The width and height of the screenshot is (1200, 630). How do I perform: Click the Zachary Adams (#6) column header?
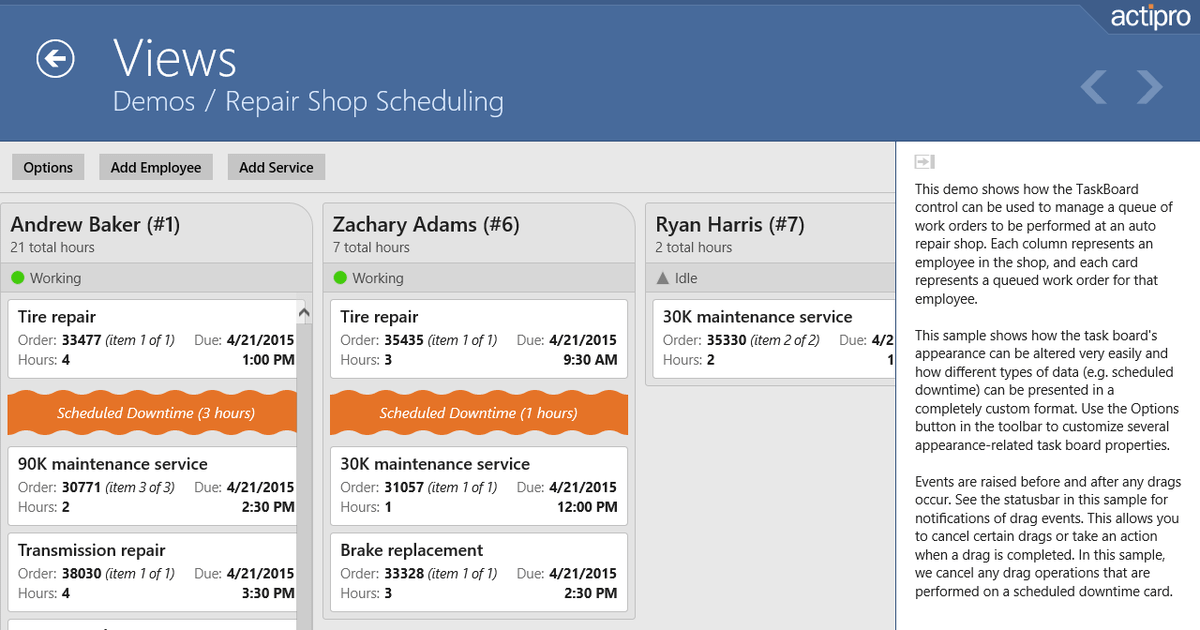click(425, 225)
